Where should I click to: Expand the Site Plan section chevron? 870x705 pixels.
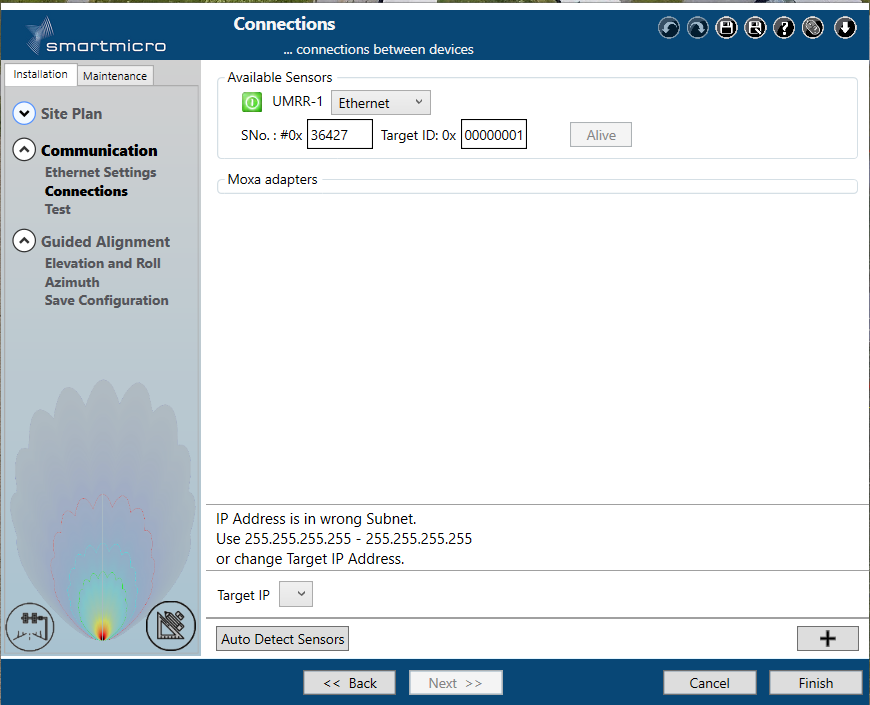click(x=24, y=113)
